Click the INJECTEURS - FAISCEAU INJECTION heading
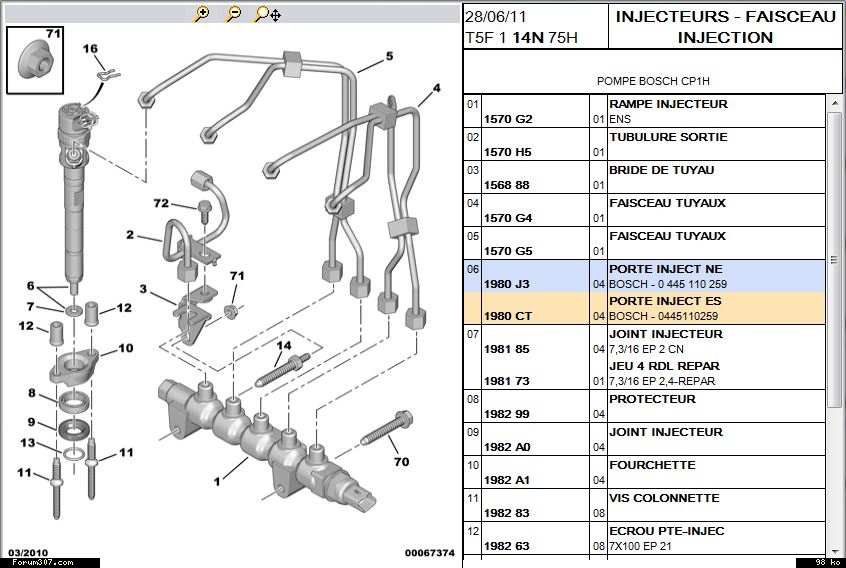846x568 pixels. [725, 27]
